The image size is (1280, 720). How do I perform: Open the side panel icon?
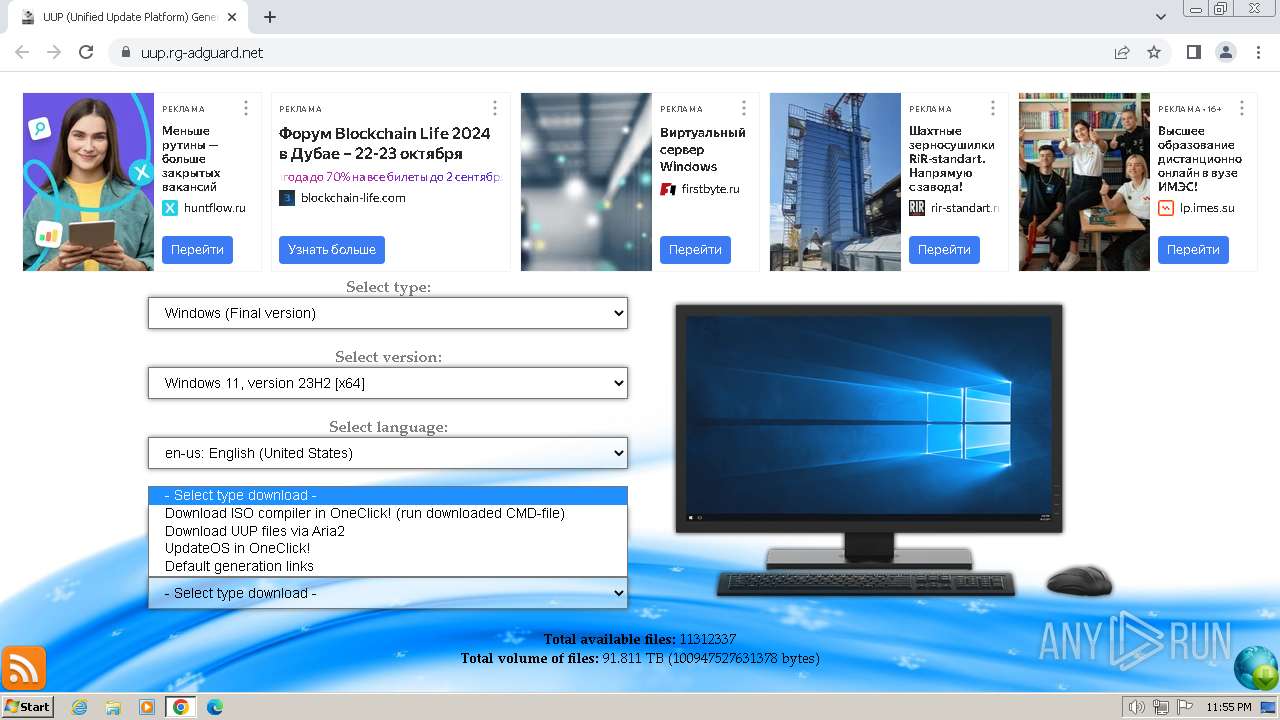[x=1193, y=52]
